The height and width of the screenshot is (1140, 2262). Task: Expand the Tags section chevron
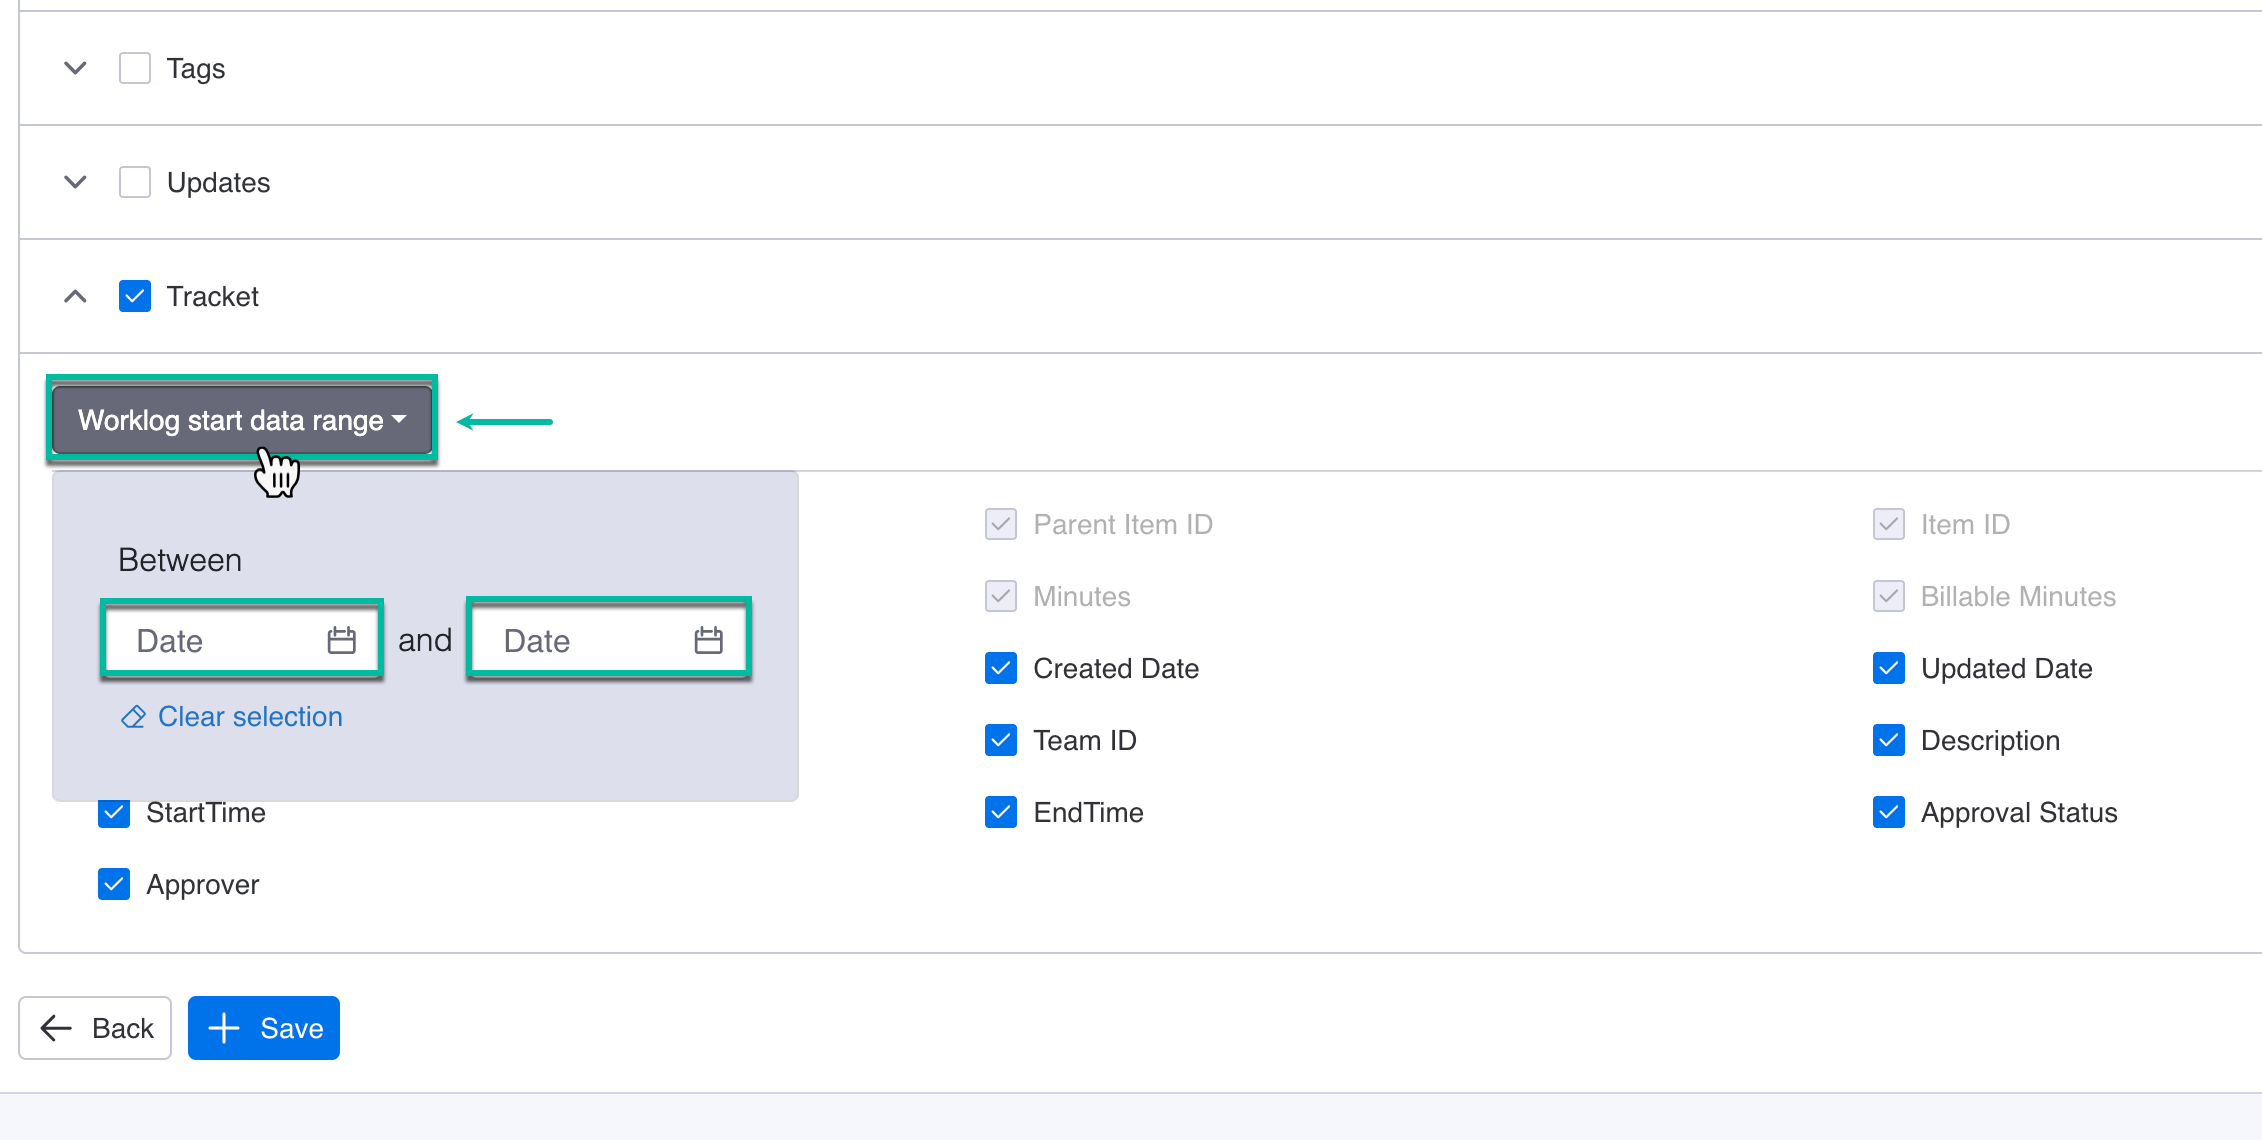tap(74, 67)
